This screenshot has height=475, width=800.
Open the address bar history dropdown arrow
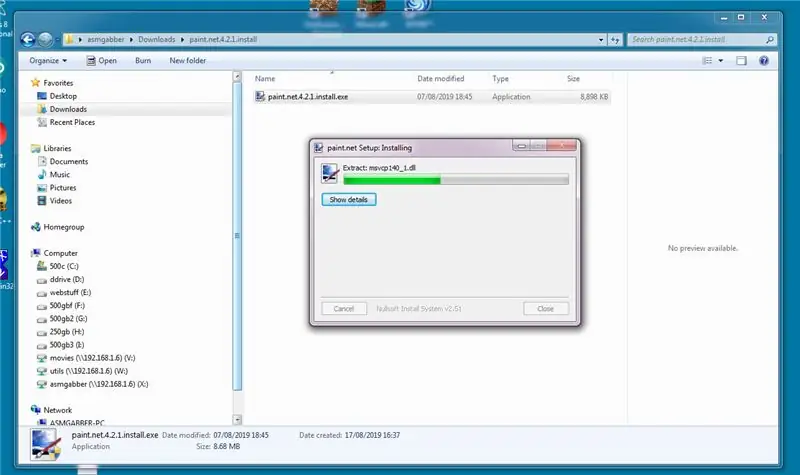point(601,40)
